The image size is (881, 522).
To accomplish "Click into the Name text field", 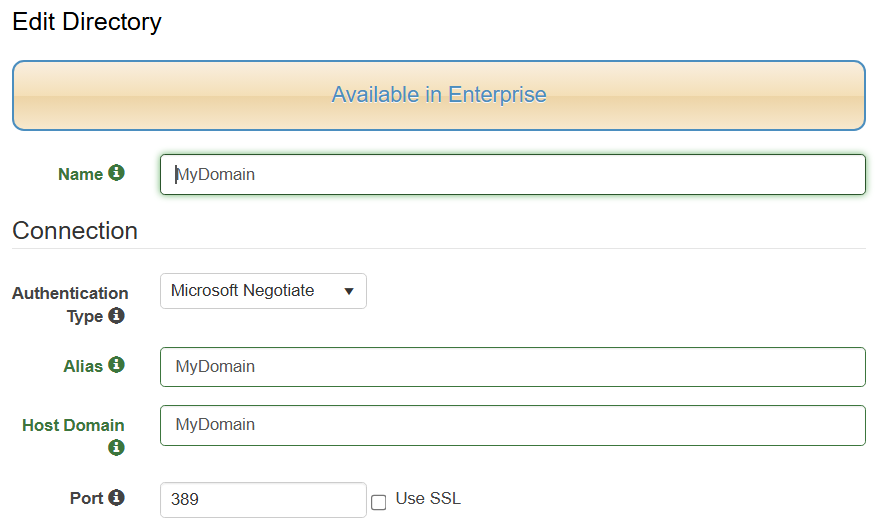I will 512,174.
